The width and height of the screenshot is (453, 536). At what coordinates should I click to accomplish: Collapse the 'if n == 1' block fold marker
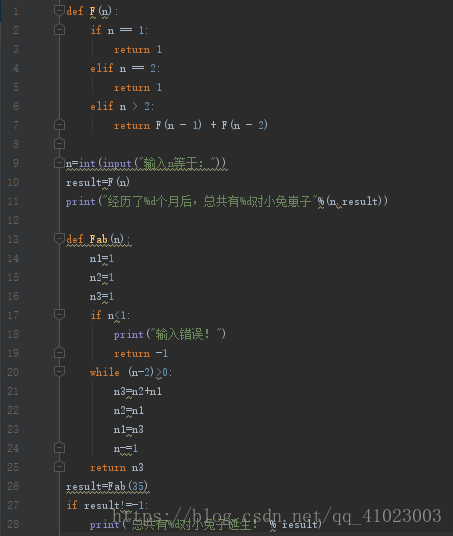pos(59,30)
